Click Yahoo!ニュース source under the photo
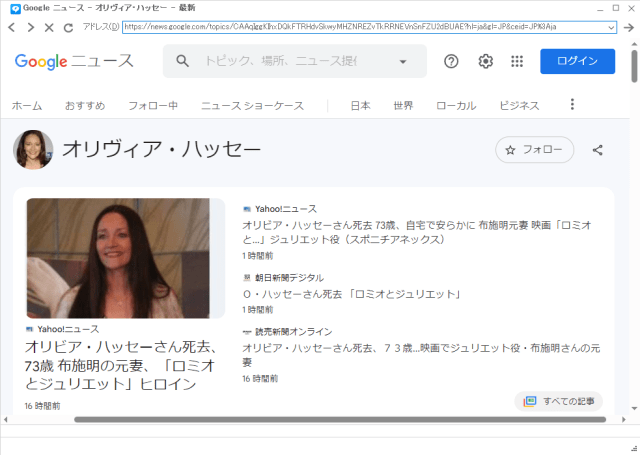The image size is (640, 455). click(x=68, y=329)
